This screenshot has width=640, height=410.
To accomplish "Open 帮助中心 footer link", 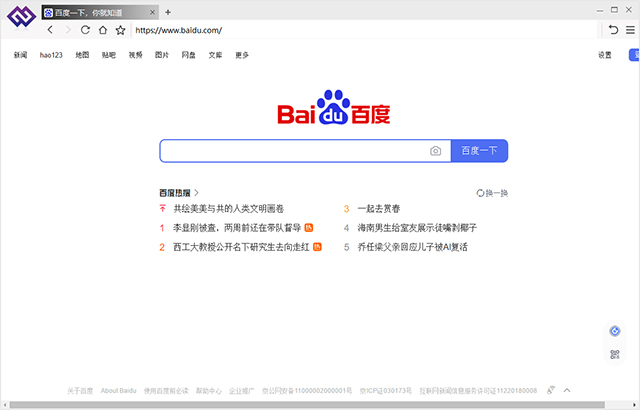I will (209, 390).
